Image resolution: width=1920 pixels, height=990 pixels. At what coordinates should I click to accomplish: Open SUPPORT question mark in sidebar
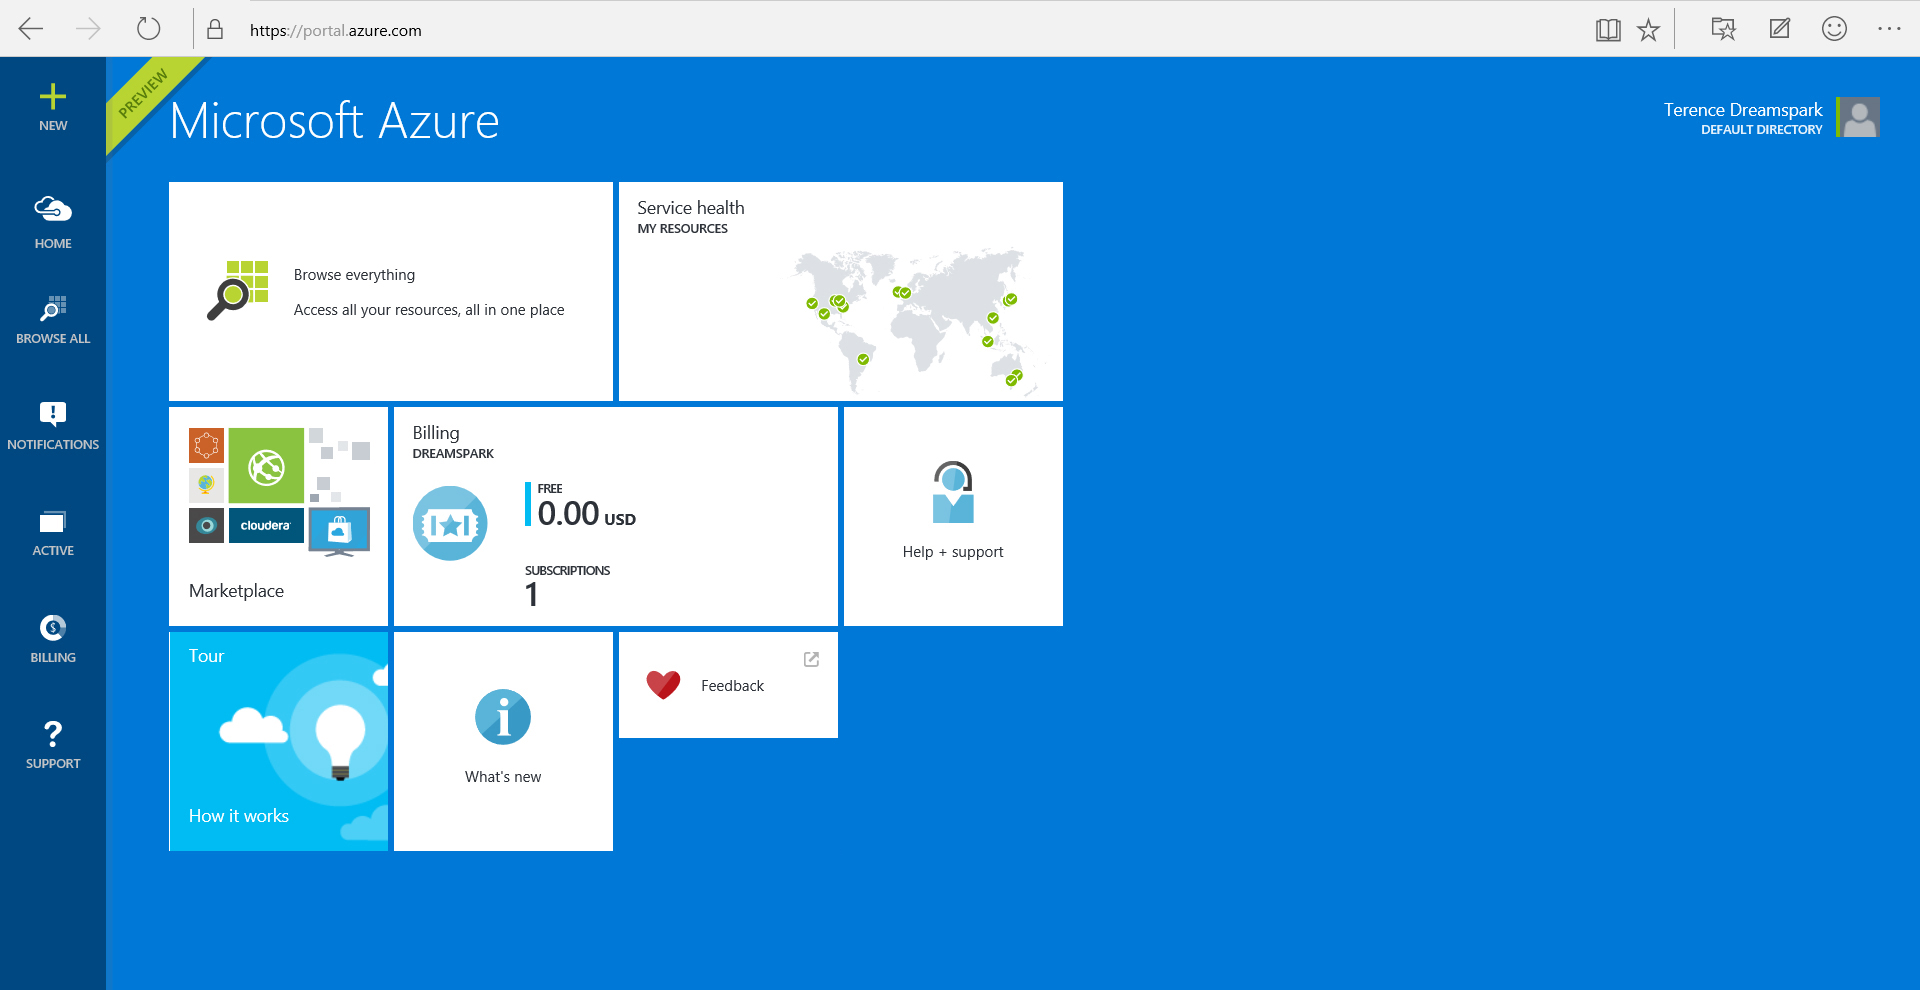(53, 745)
